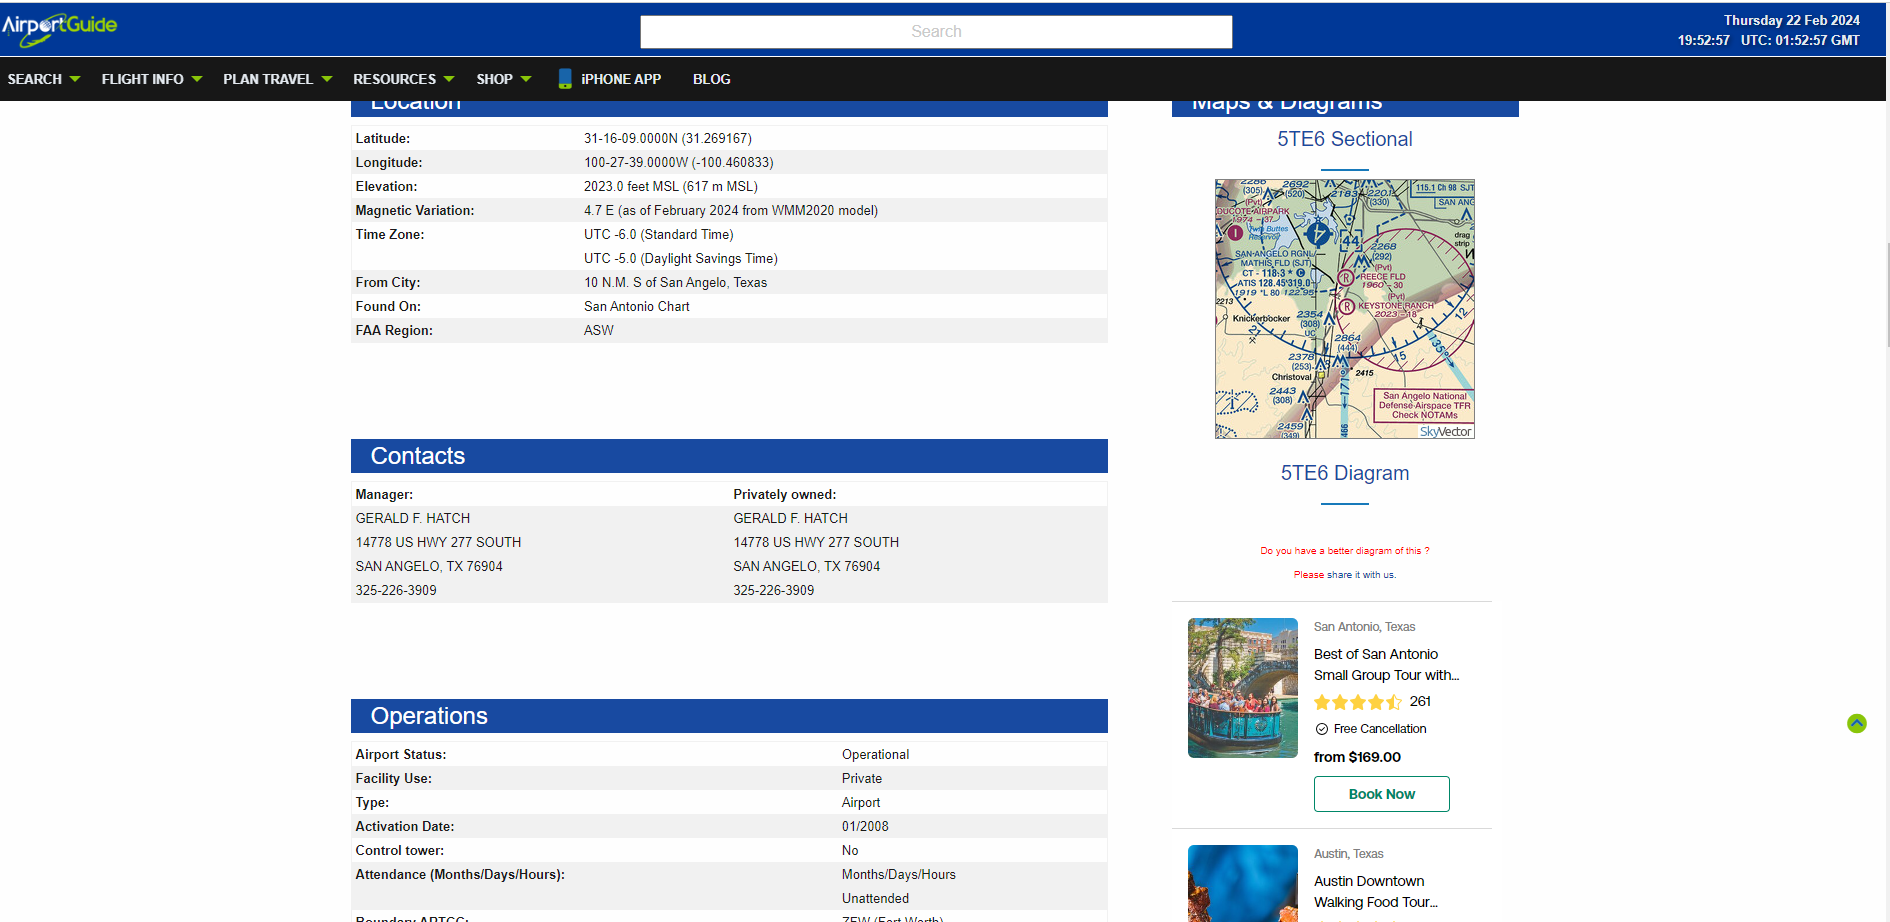Viewport: 1890px width, 922px height.
Task: Select the Control tower value No
Action: (850, 851)
